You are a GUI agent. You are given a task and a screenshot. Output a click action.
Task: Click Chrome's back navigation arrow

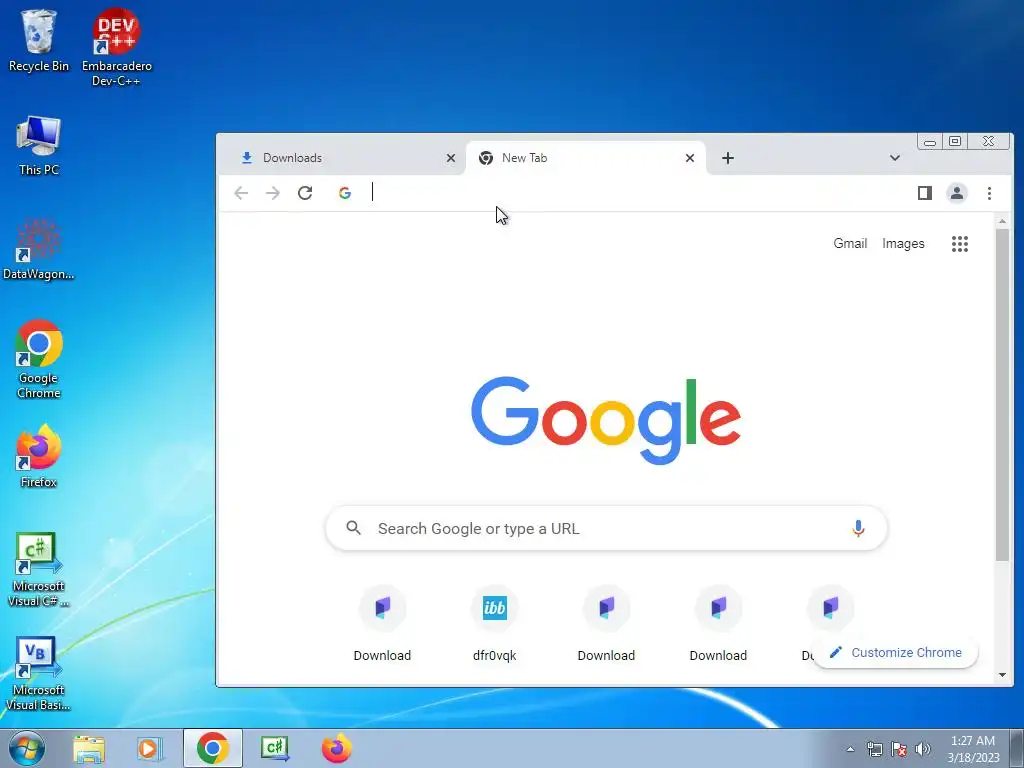pyautogui.click(x=241, y=193)
